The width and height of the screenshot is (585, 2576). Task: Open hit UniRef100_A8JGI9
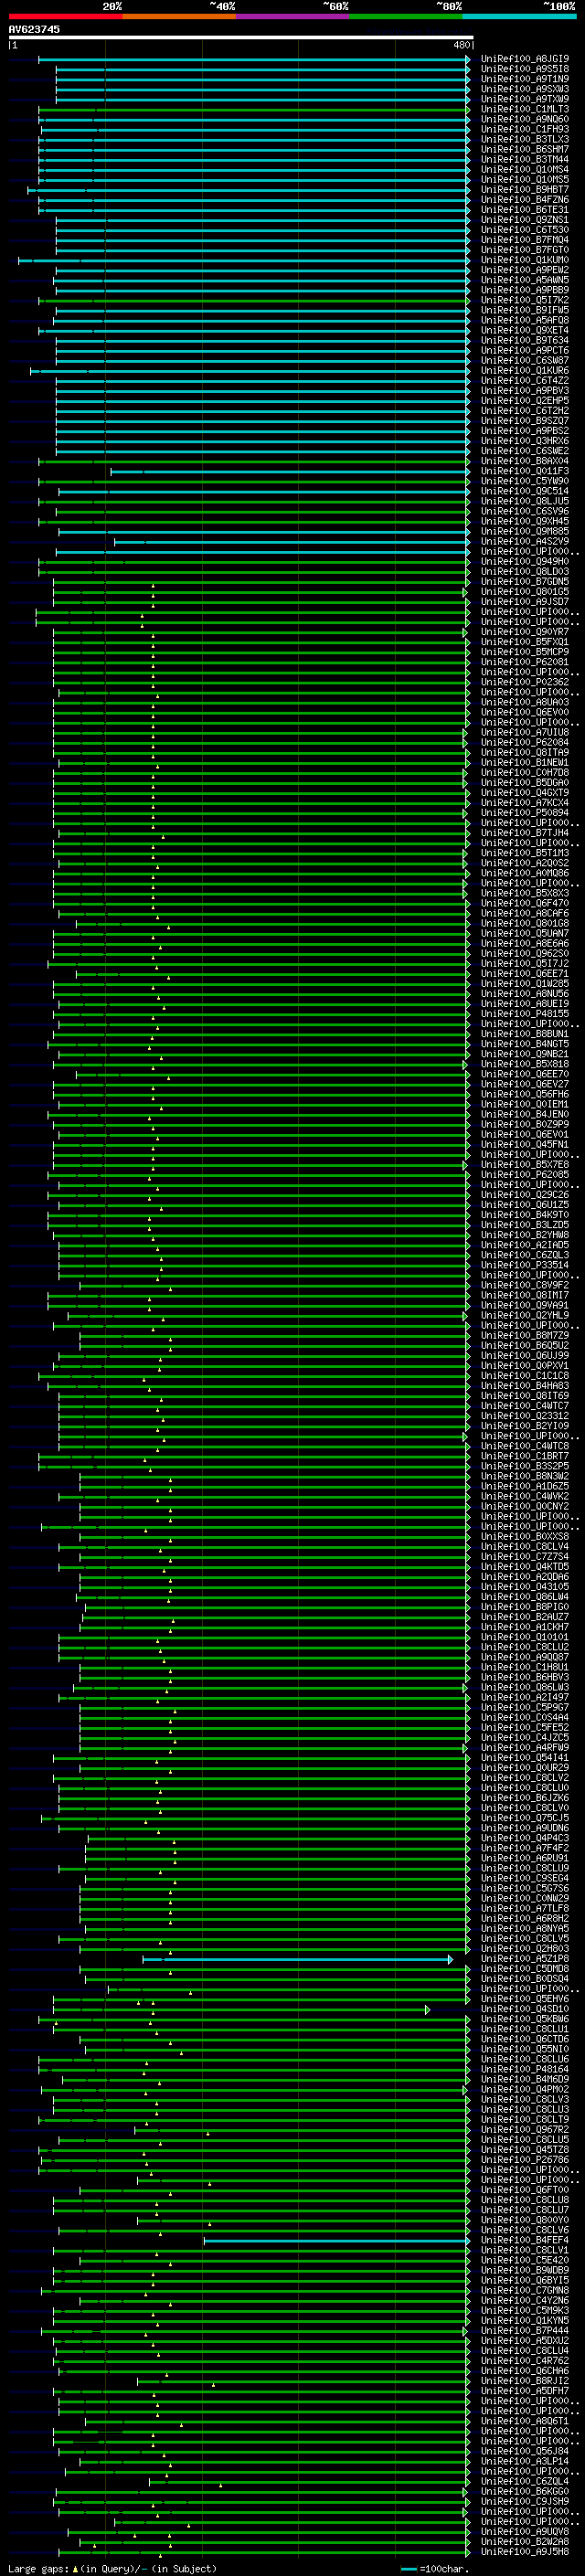click(525, 59)
